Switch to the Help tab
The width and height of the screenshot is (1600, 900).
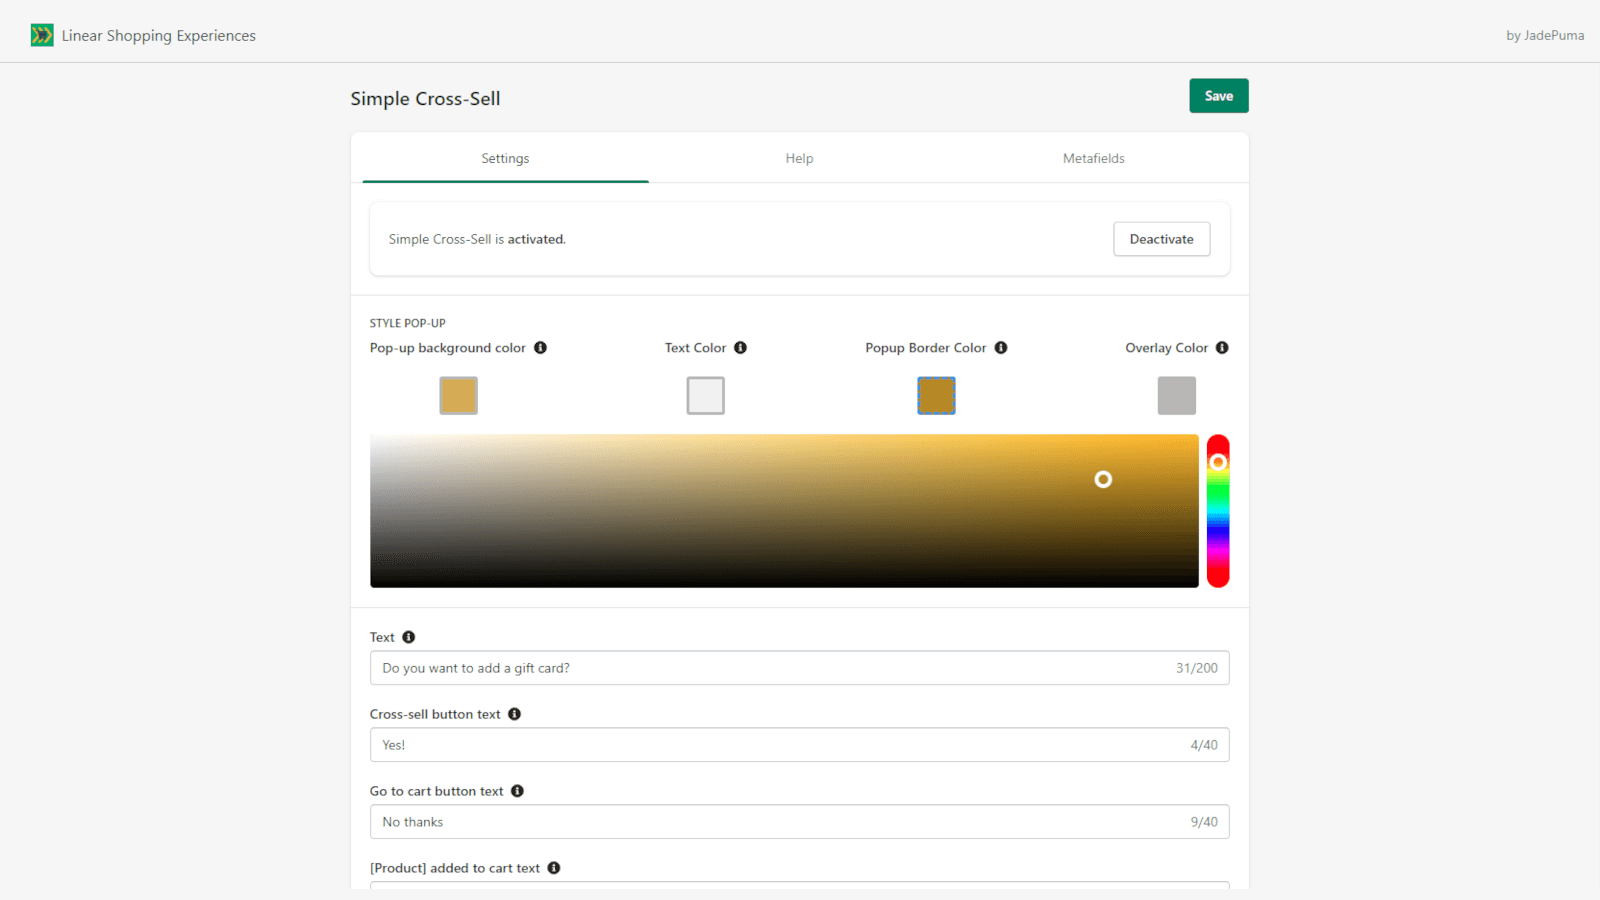click(799, 157)
